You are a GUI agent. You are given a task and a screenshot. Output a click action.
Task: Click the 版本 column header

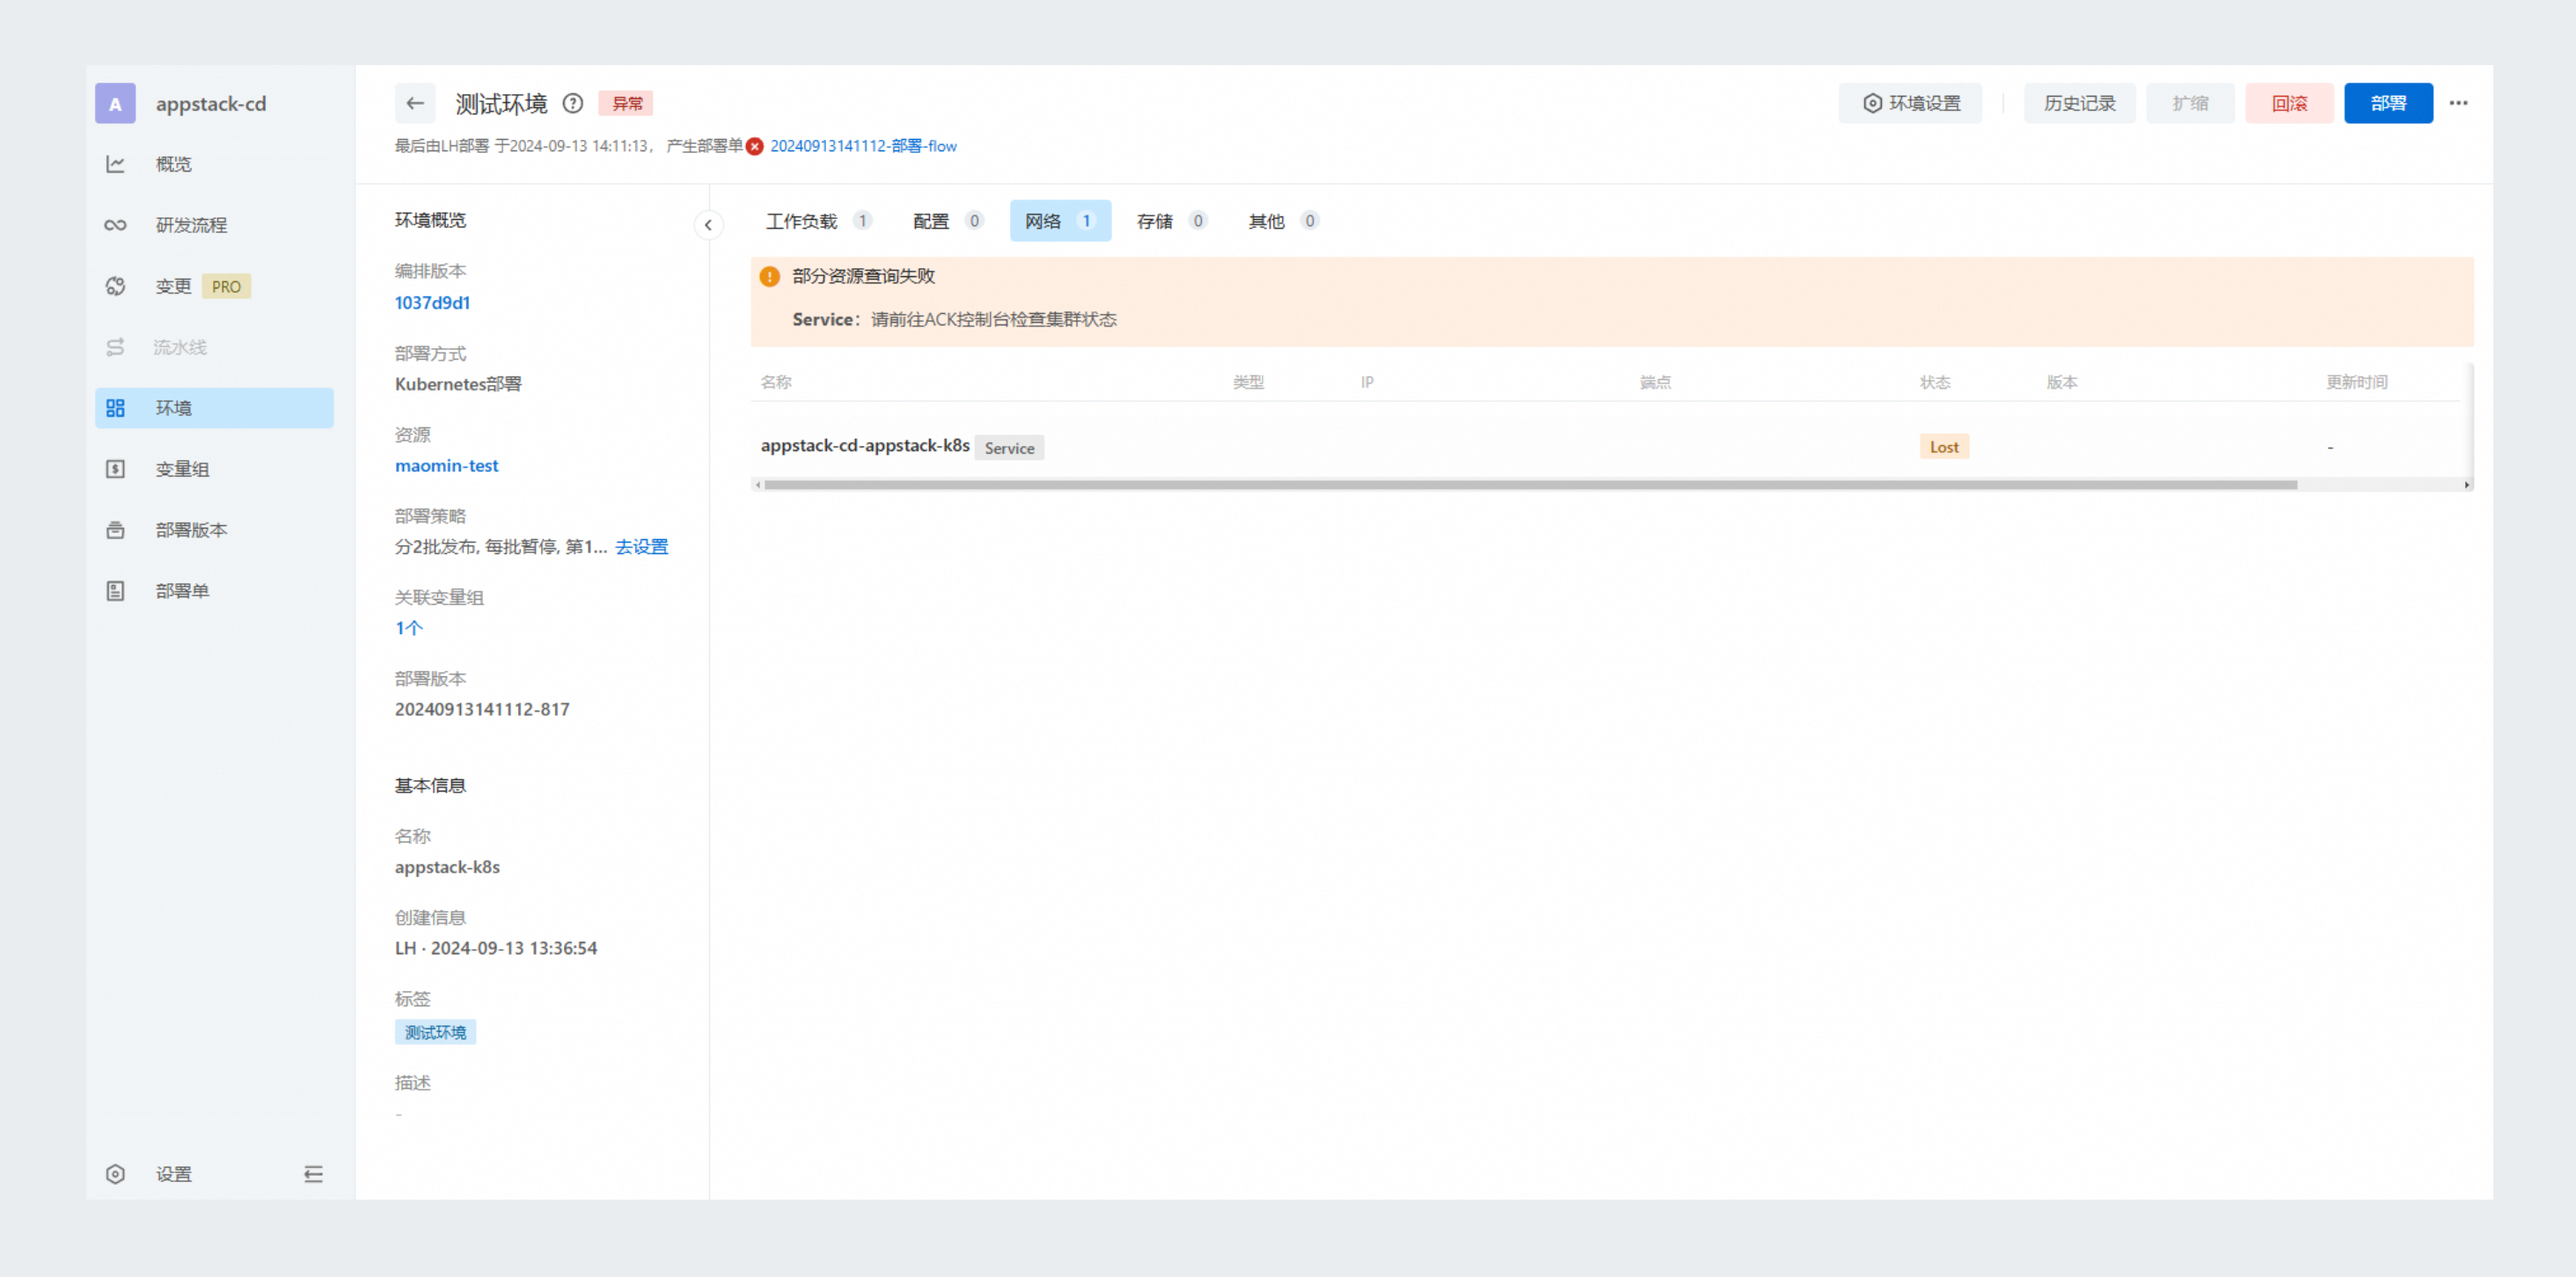coord(2062,382)
